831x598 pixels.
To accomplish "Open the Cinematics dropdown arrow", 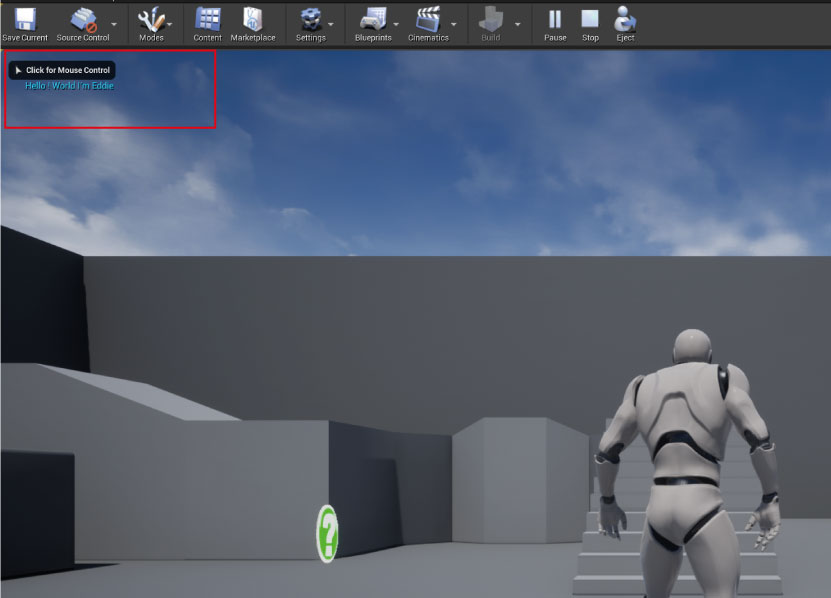I will tap(453, 23).
